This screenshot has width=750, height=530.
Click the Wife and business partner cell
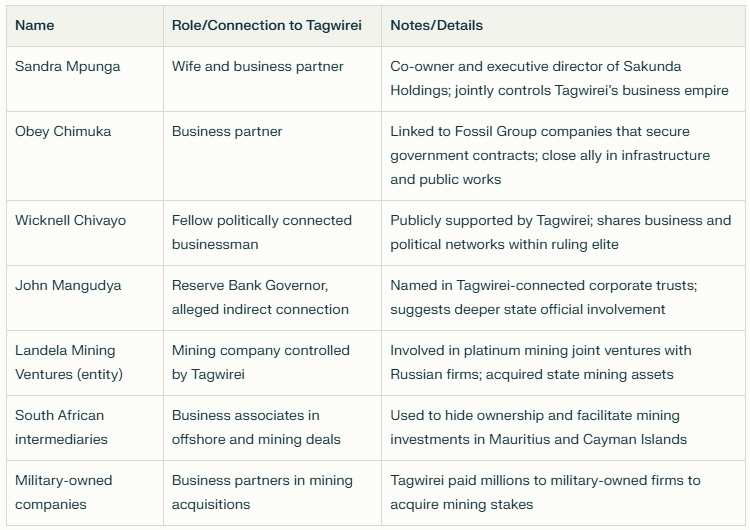[258, 66]
